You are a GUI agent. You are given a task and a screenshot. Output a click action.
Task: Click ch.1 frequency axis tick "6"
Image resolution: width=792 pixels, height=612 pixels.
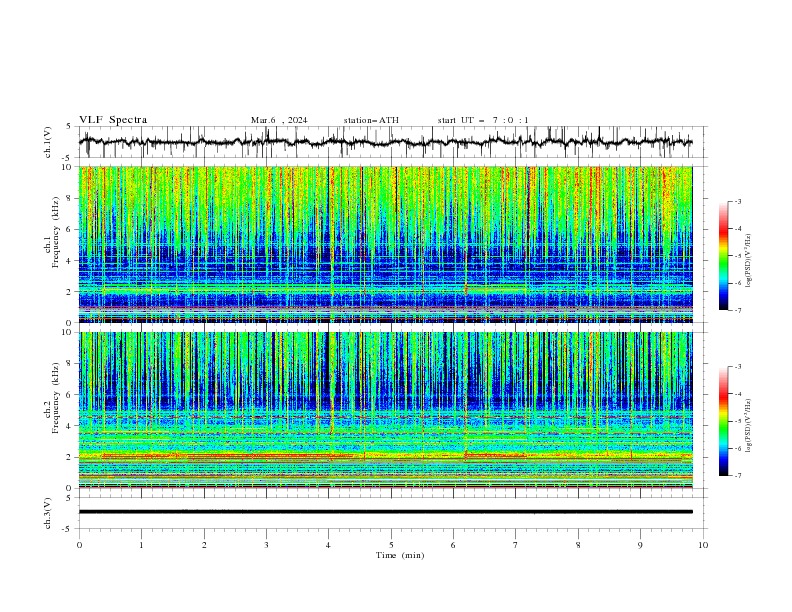[x=70, y=229]
